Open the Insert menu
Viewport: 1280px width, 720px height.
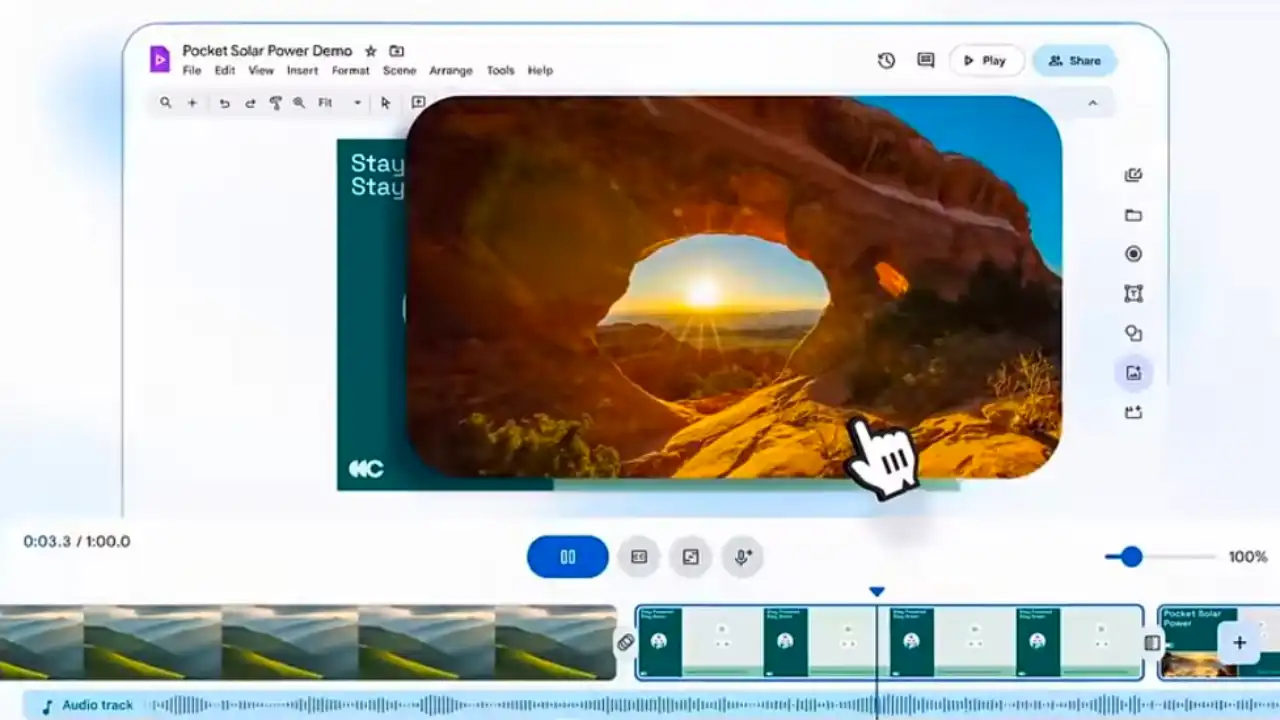coord(302,71)
